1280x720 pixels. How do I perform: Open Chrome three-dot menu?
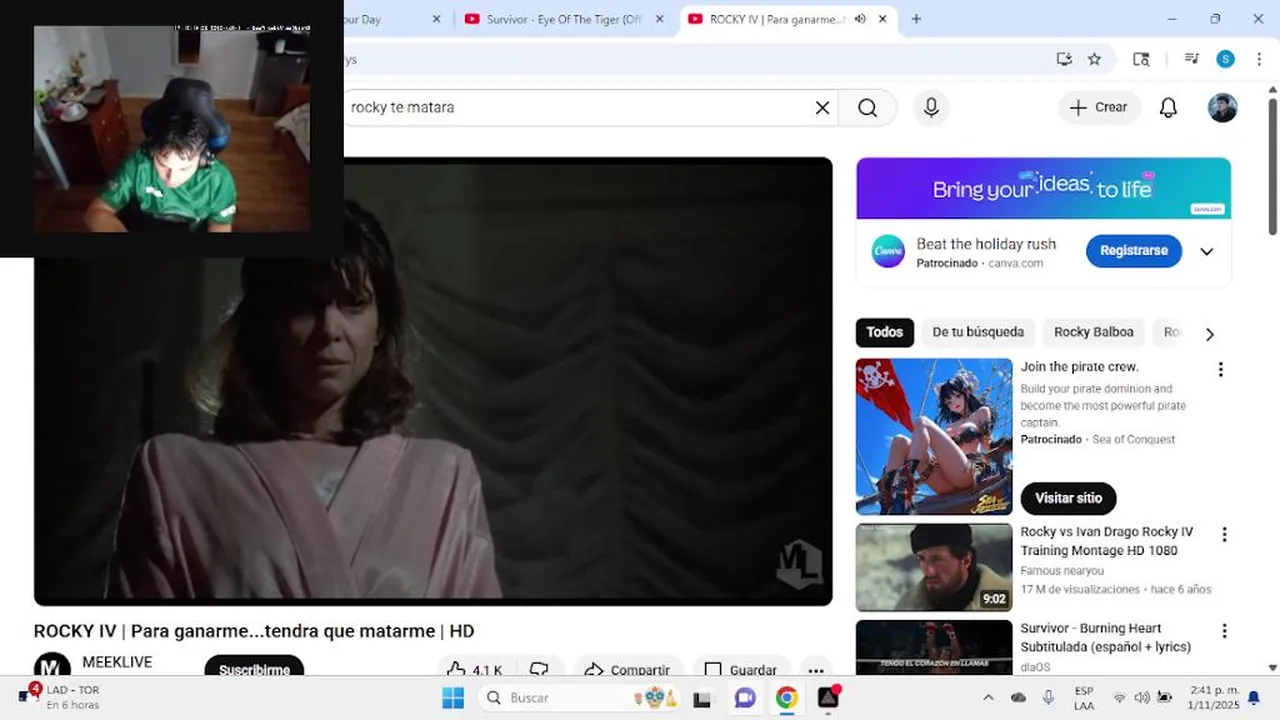pos(1259,59)
